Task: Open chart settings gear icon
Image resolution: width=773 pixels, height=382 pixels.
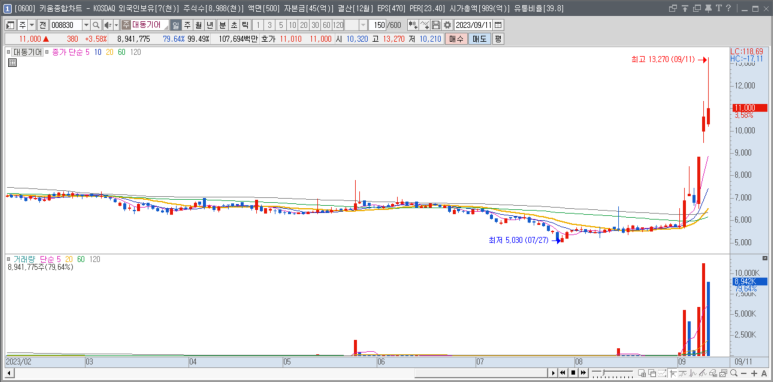Action: pyautogui.click(x=447, y=25)
